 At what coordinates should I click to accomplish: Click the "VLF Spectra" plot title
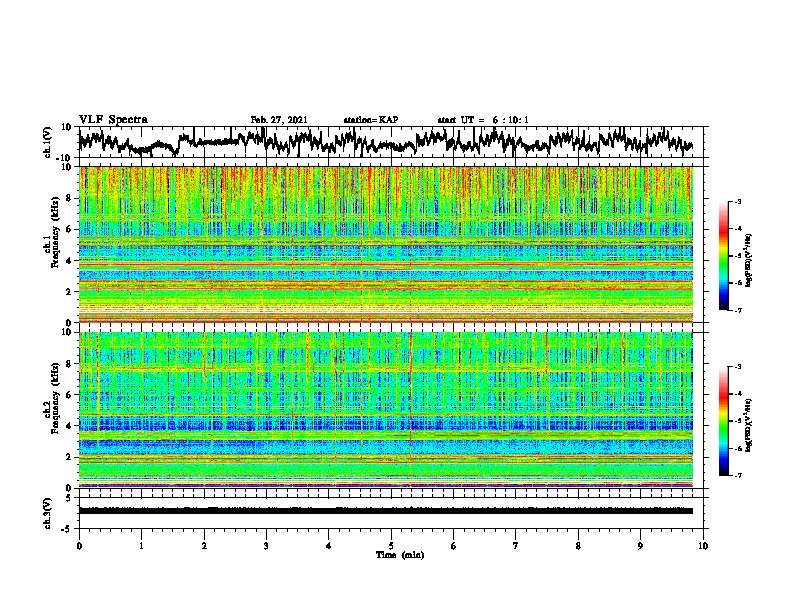(113, 120)
